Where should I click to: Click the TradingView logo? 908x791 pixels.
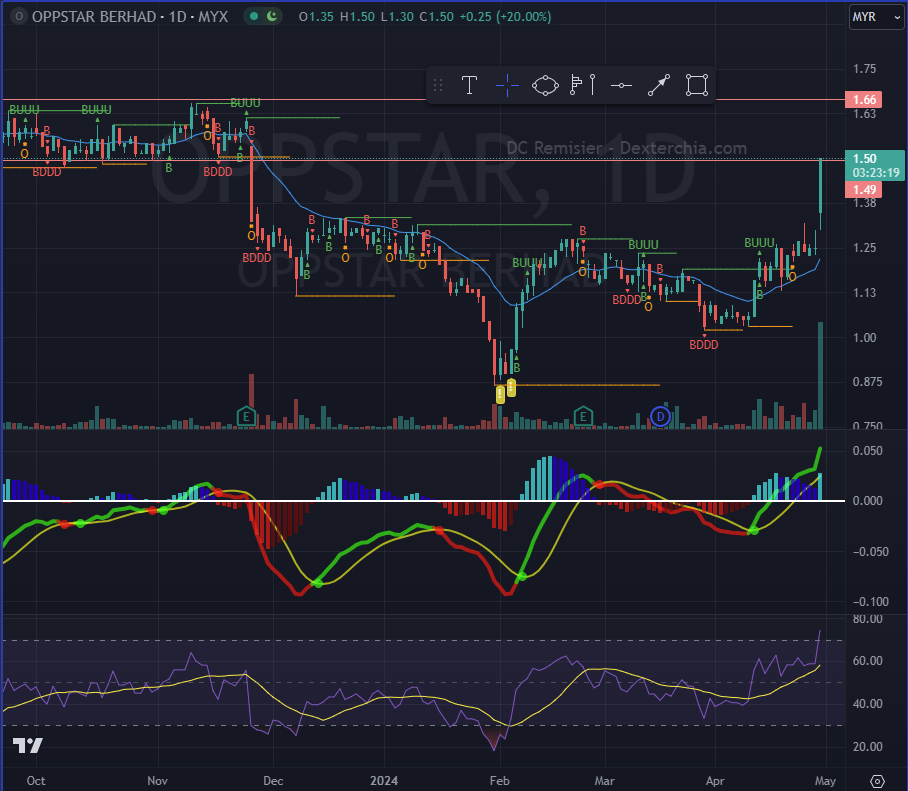click(28, 745)
